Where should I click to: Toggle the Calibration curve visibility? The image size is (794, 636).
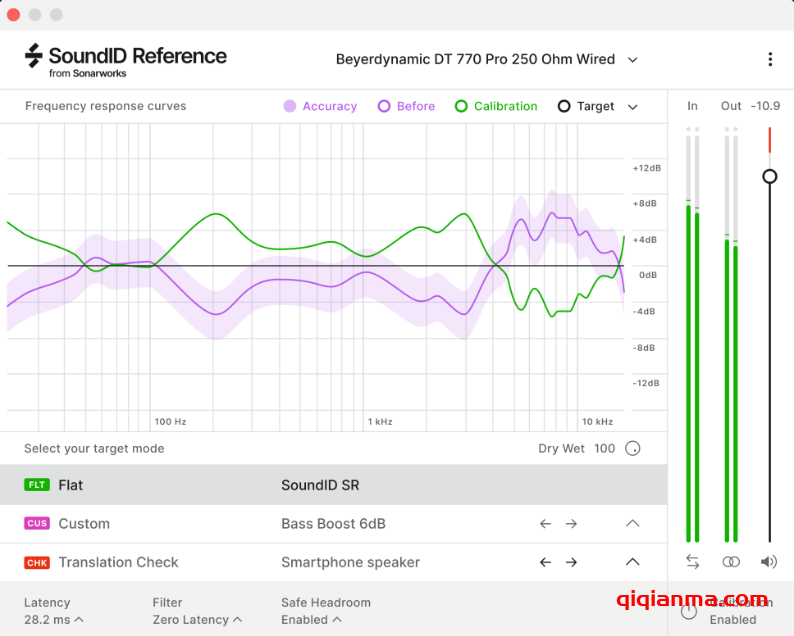tap(496, 106)
